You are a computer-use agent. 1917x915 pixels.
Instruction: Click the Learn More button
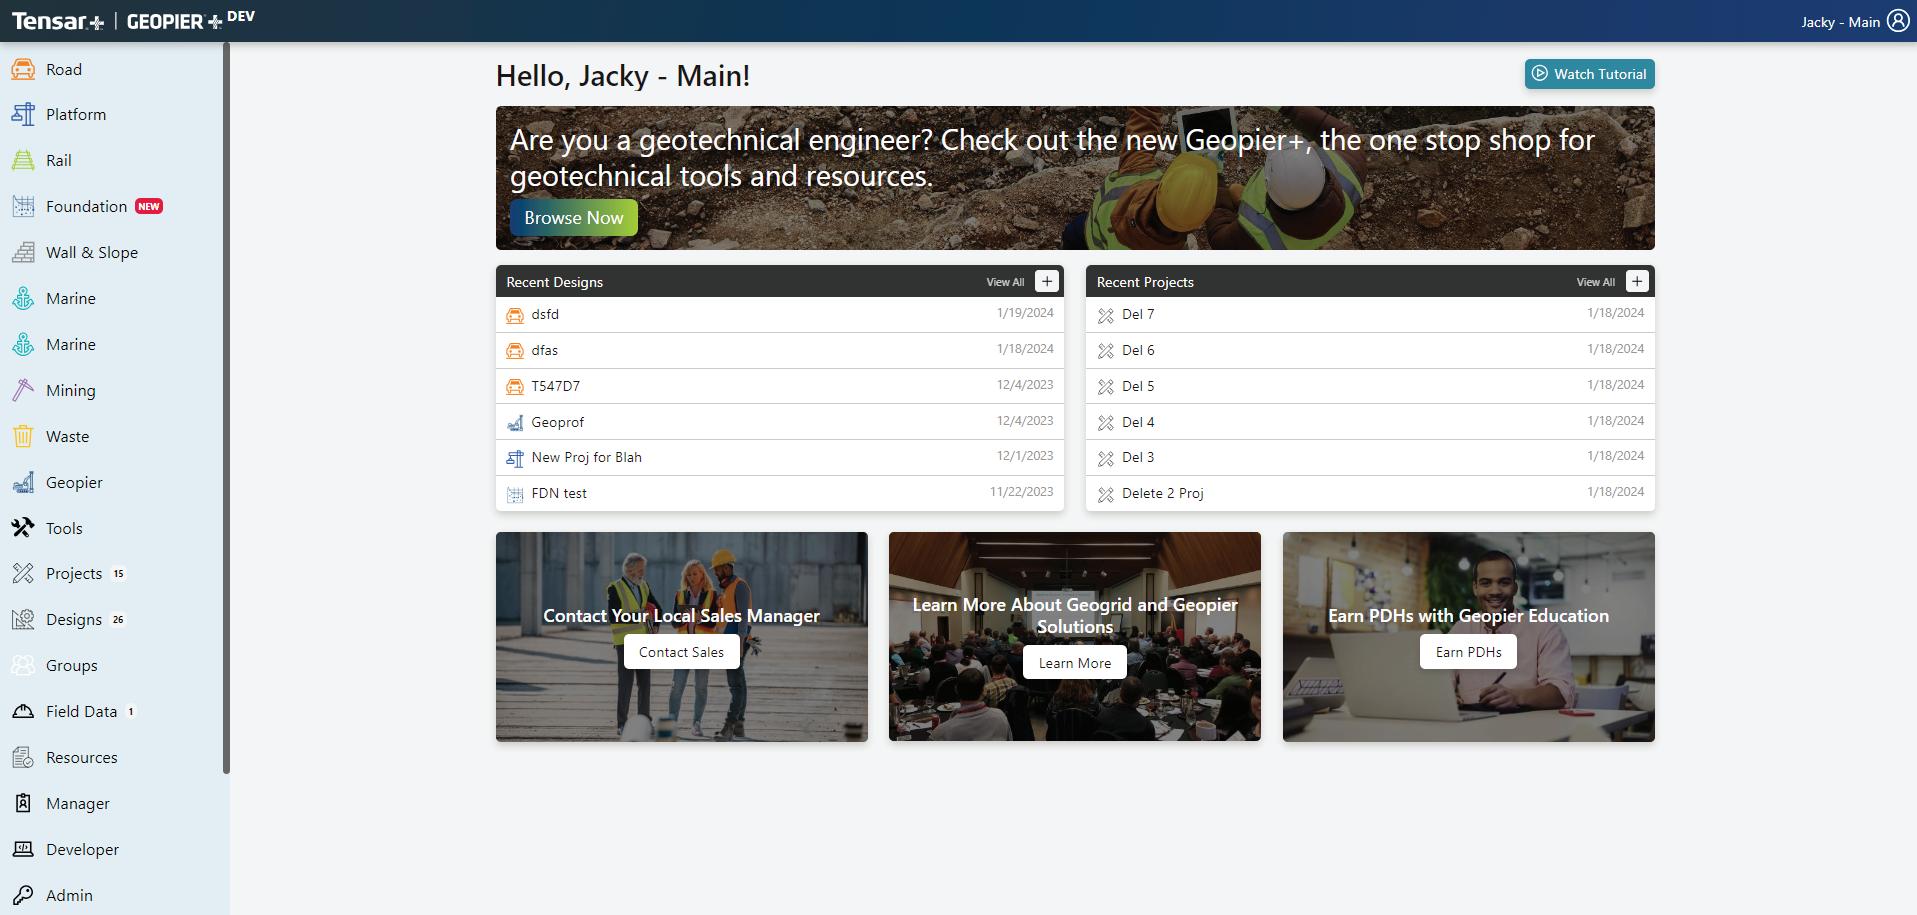click(x=1075, y=663)
